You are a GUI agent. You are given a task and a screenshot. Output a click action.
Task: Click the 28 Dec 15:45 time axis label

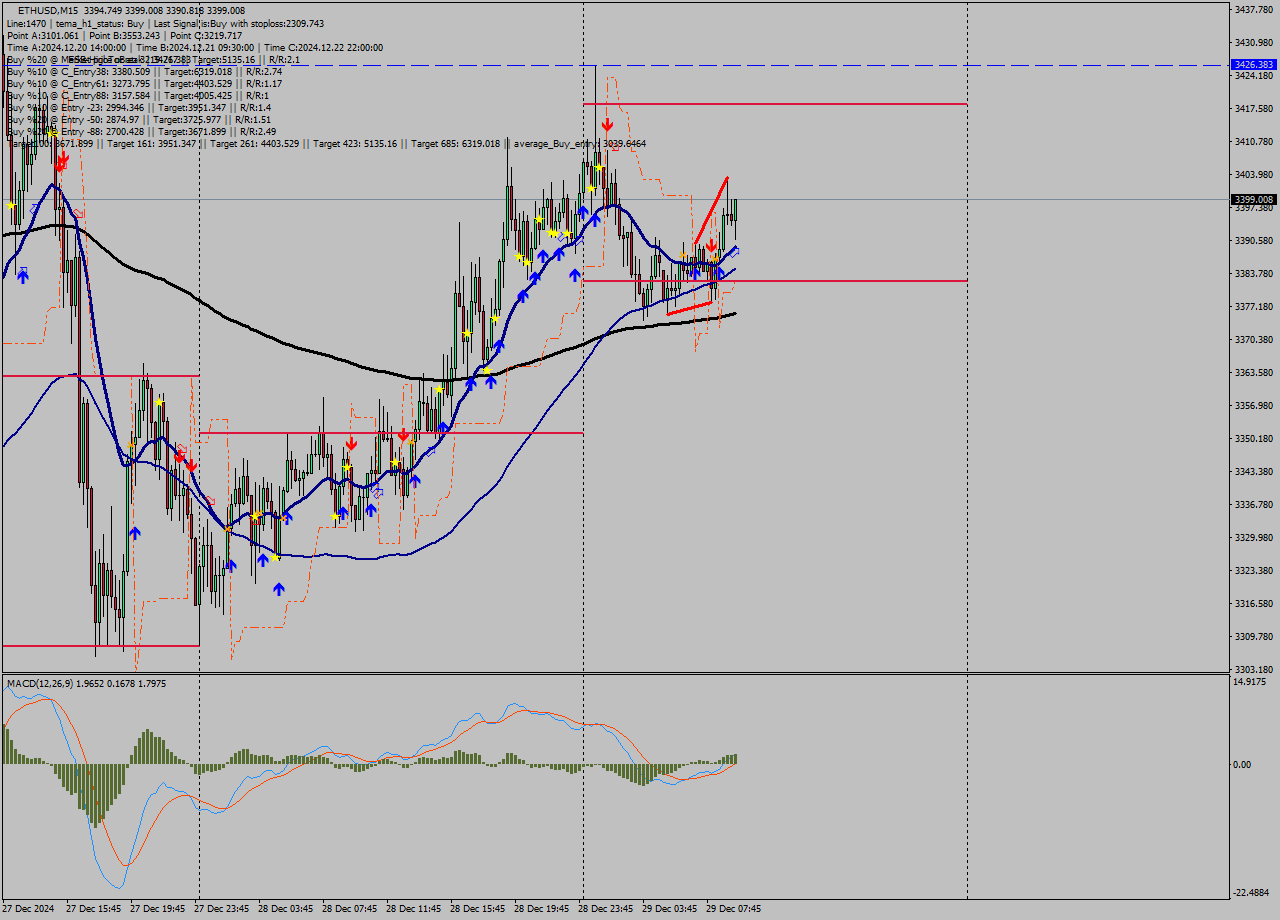[x=479, y=909]
